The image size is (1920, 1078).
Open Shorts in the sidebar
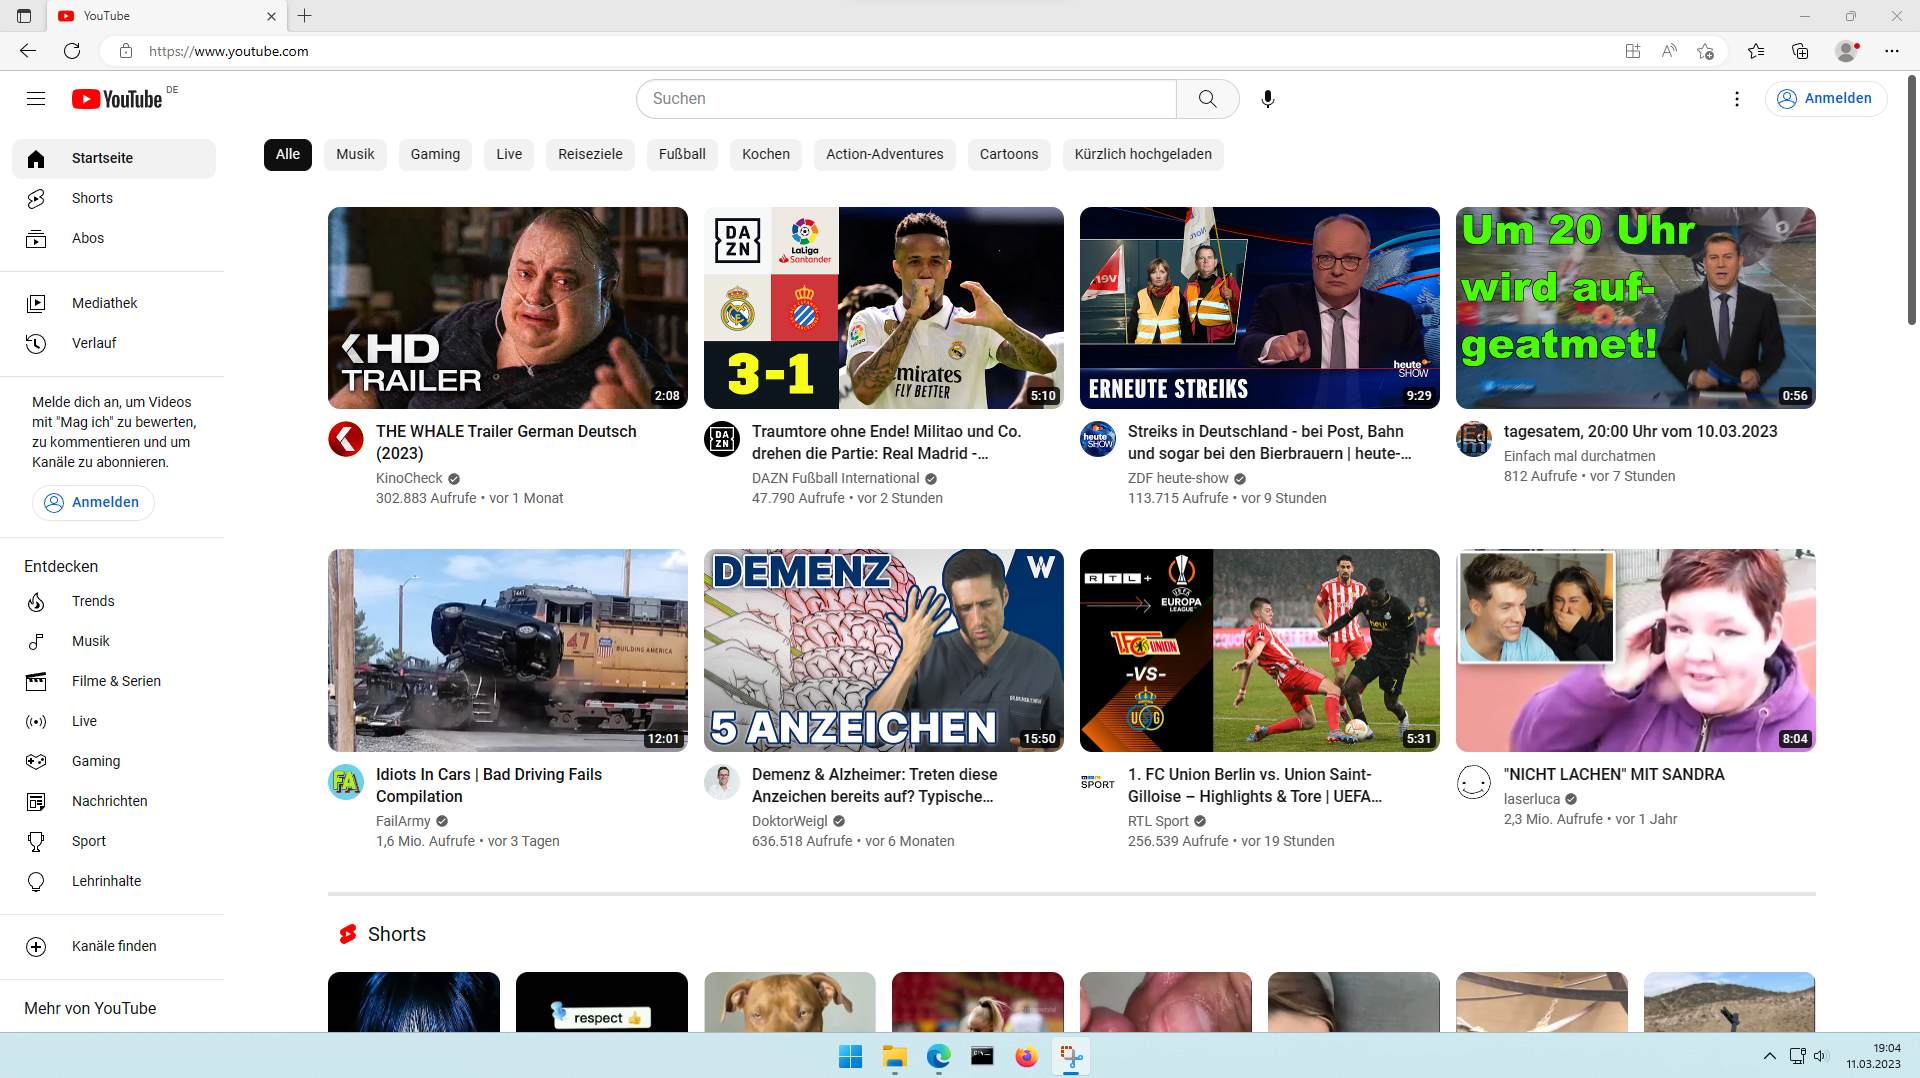[114, 198]
